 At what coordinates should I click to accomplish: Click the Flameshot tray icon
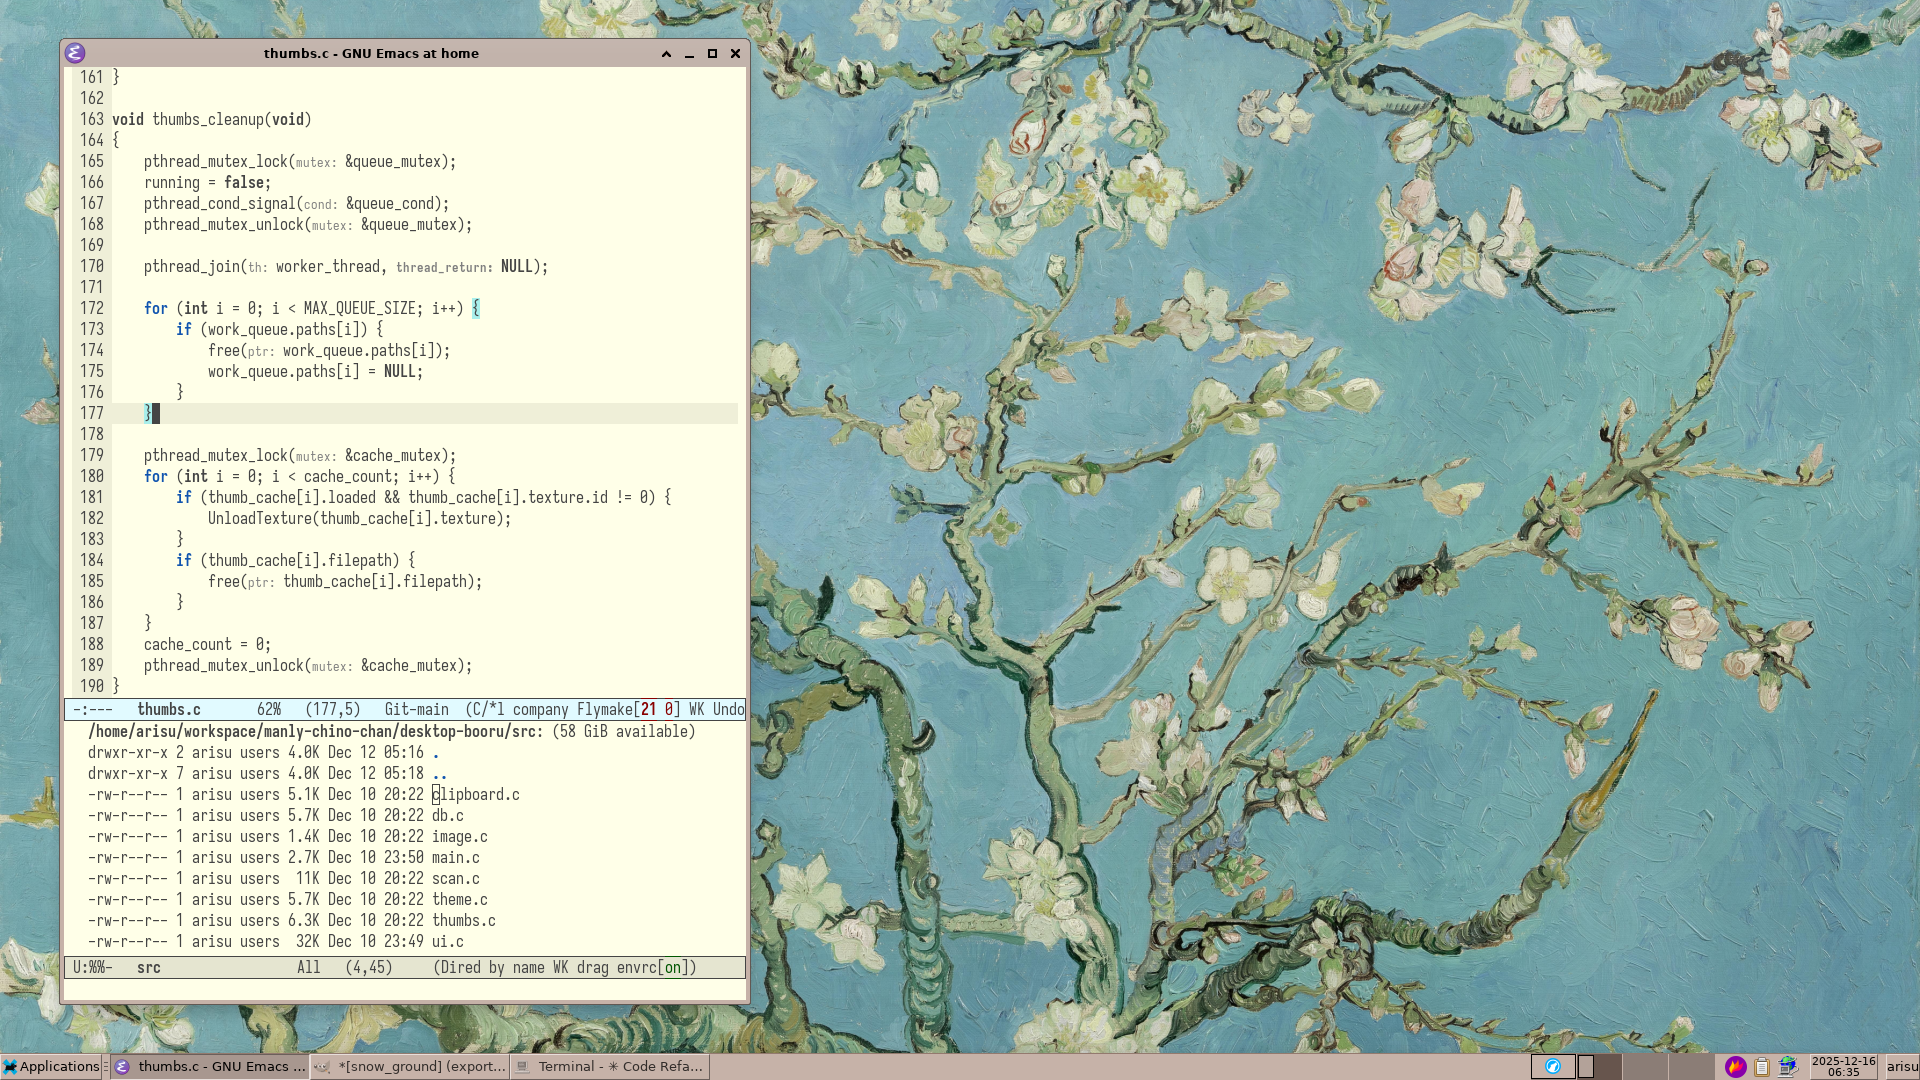pos(1735,1066)
